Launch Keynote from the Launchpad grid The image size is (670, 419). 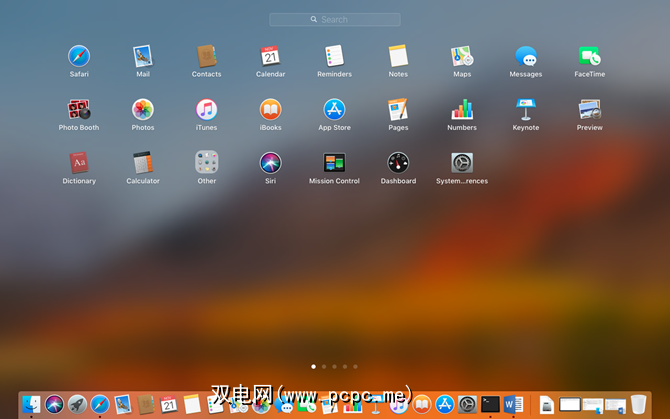[526, 109]
